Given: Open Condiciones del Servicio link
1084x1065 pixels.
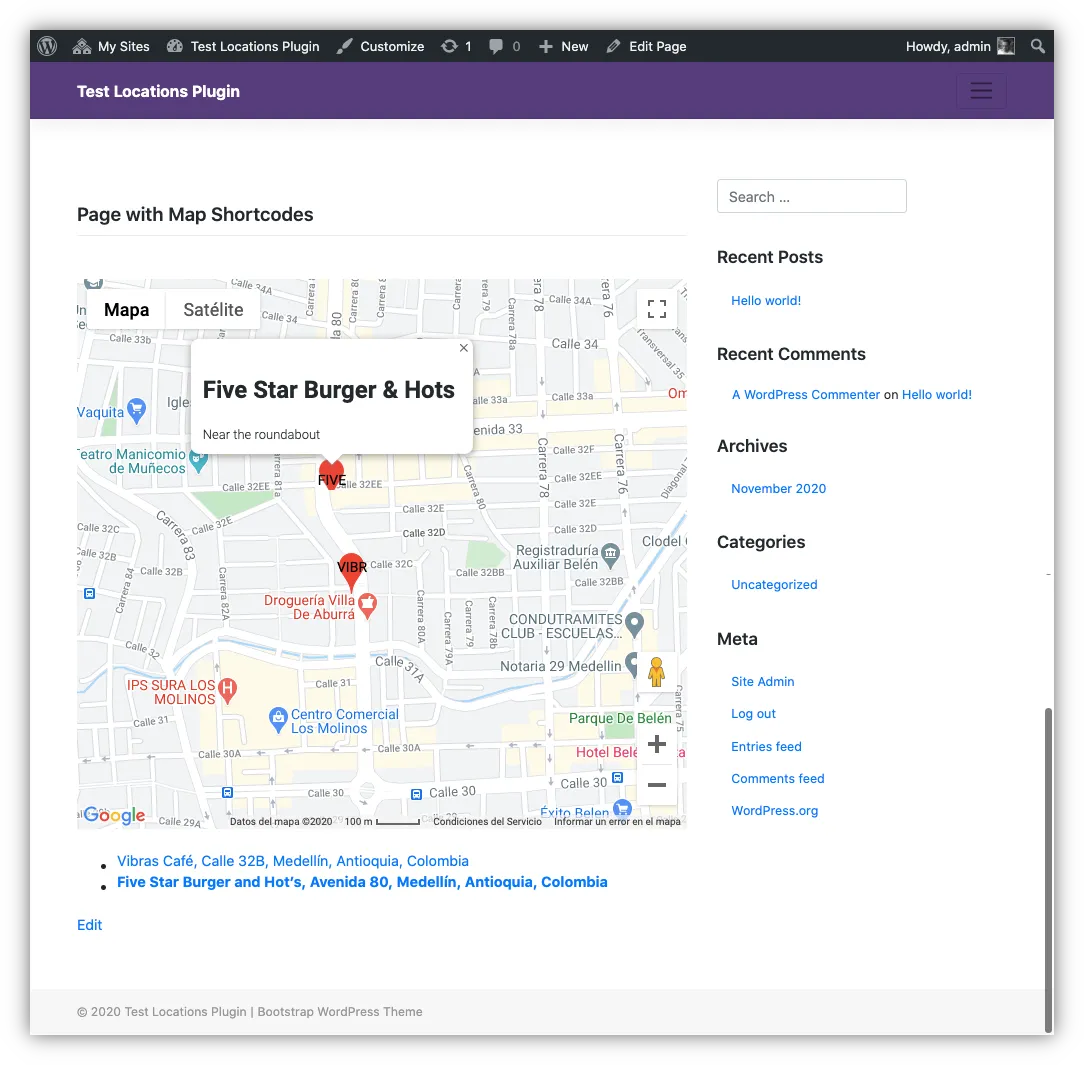Looking at the screenshot, I should [x=487, y=821].
